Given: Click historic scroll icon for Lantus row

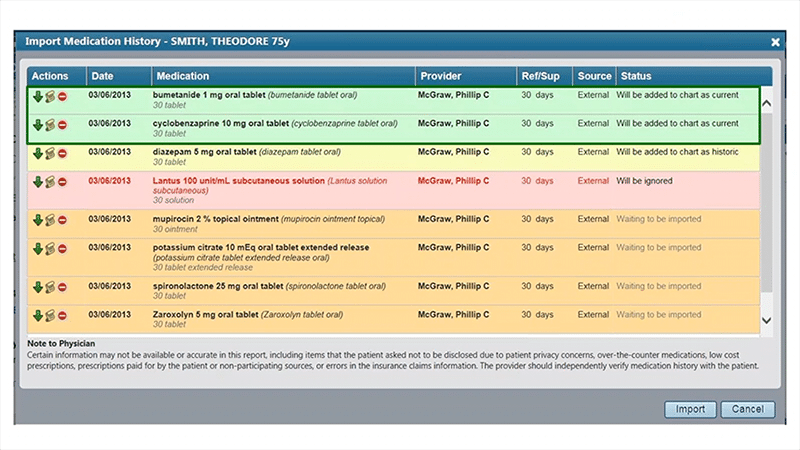Looking at the screenshot, I should (50, 182).
